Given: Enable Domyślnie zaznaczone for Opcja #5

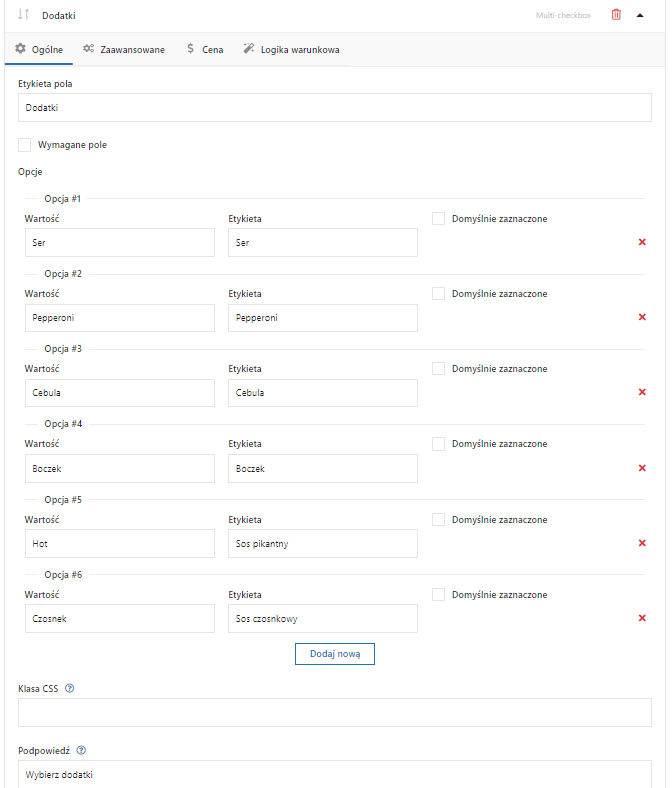Looking at the screenshot, I should (438, 520).
